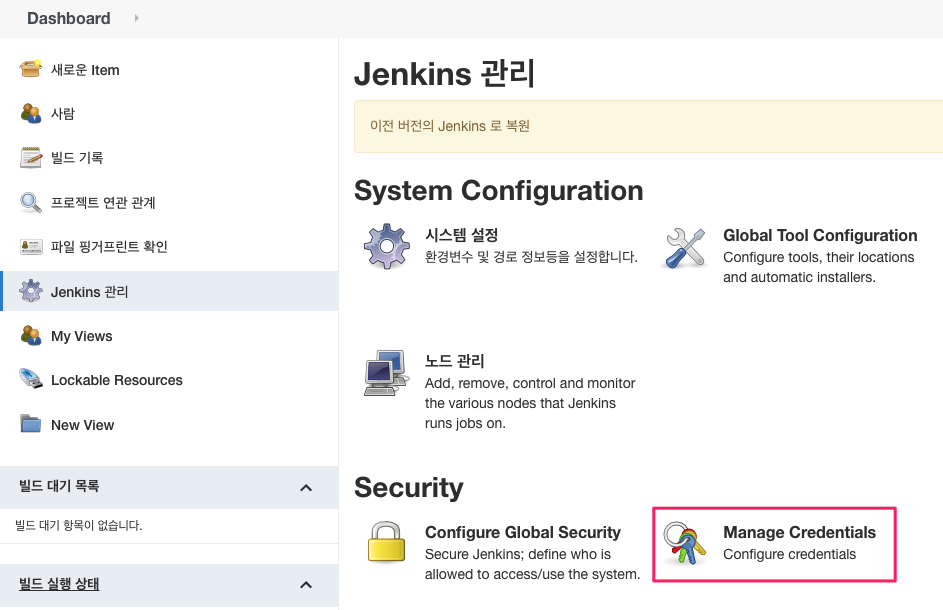Click the Jenkins 관리 page heading
943x610 pixels.
pos(444,73)
